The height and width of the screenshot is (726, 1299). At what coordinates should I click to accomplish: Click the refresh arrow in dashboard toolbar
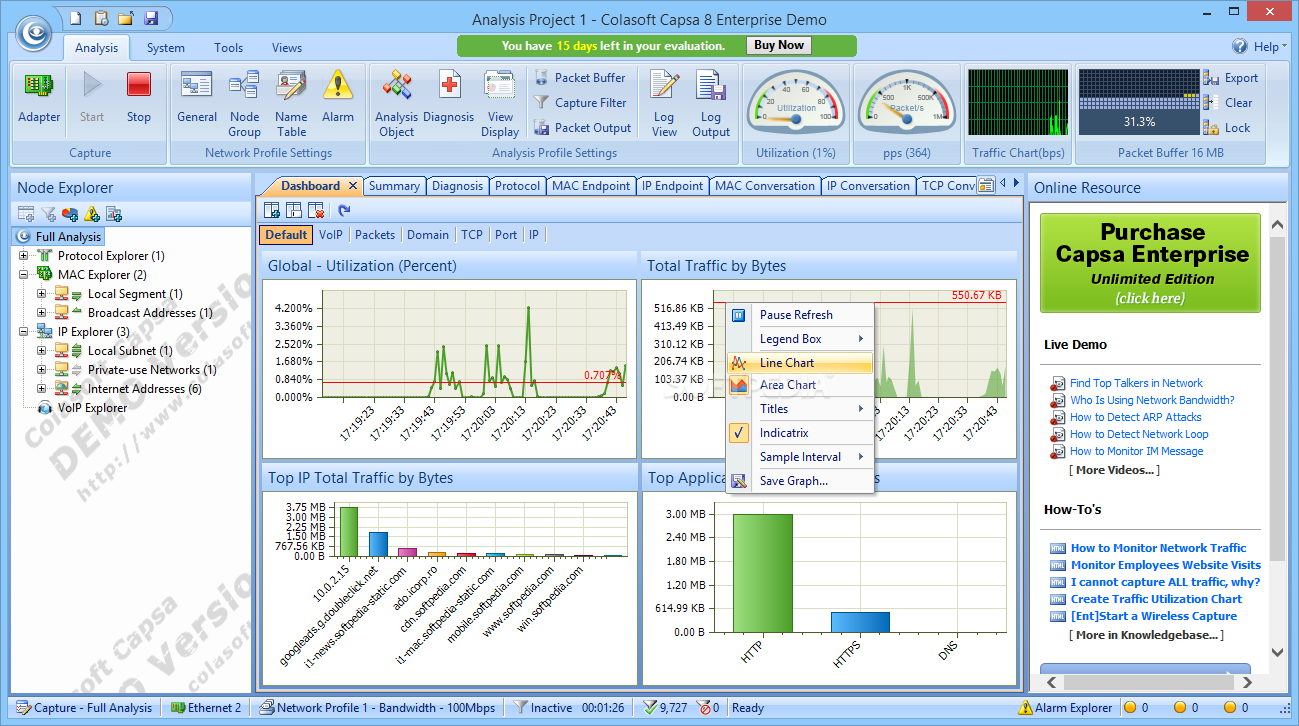pyautogui.click(x=344, y=210)
